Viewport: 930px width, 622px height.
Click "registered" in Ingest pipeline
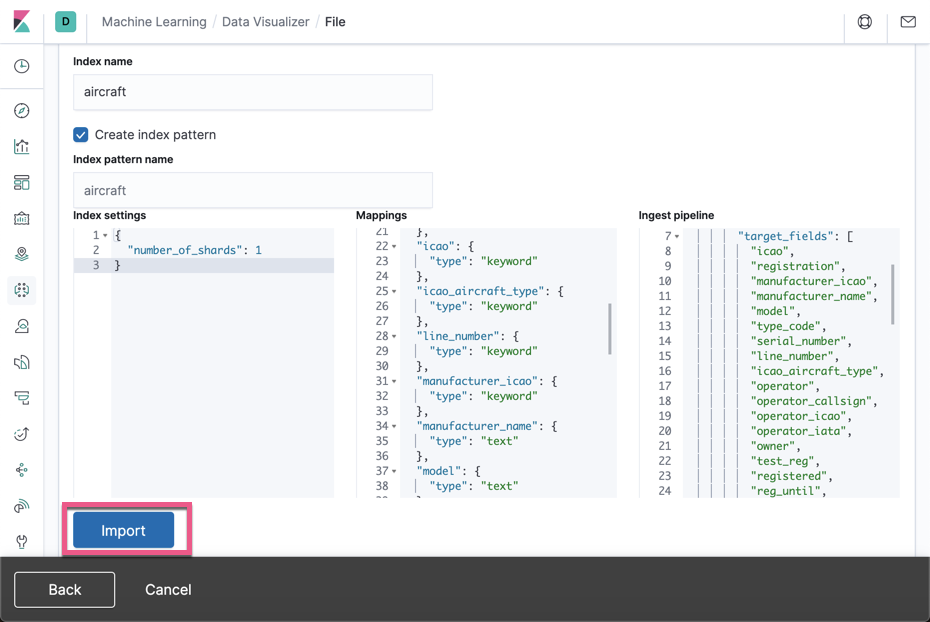(788, 476)
